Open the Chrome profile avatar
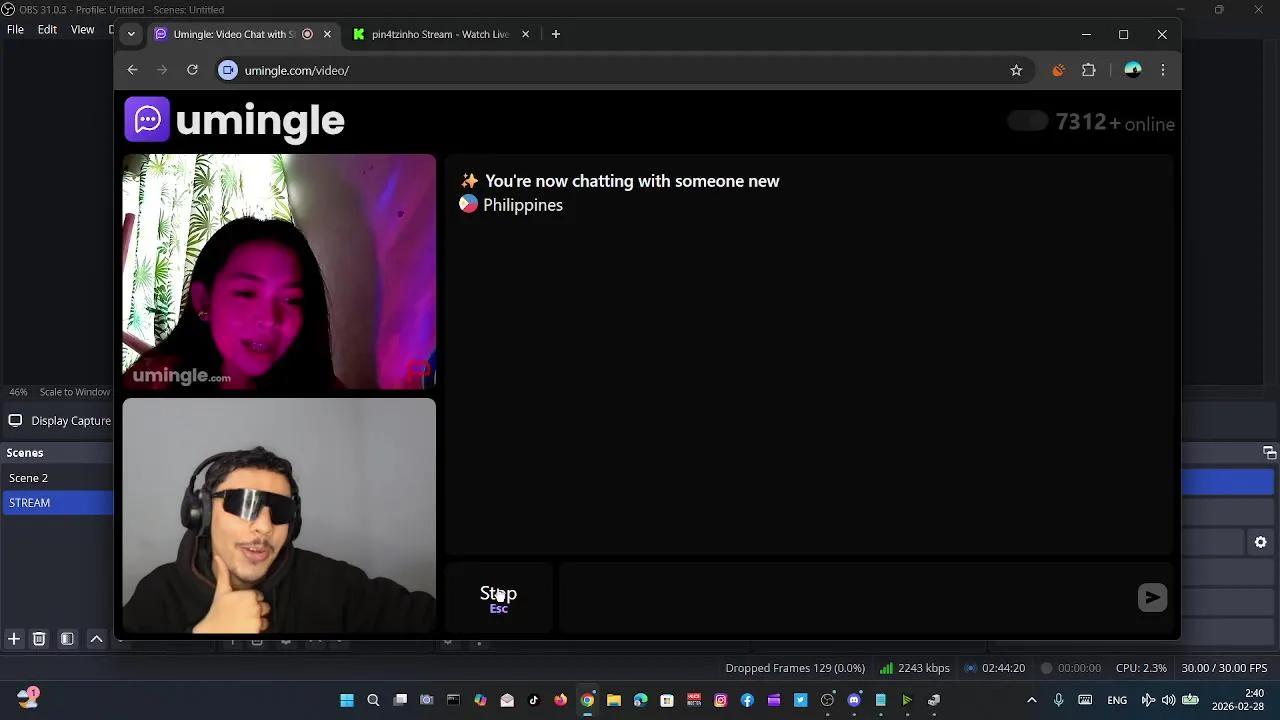 point(1132,70)
